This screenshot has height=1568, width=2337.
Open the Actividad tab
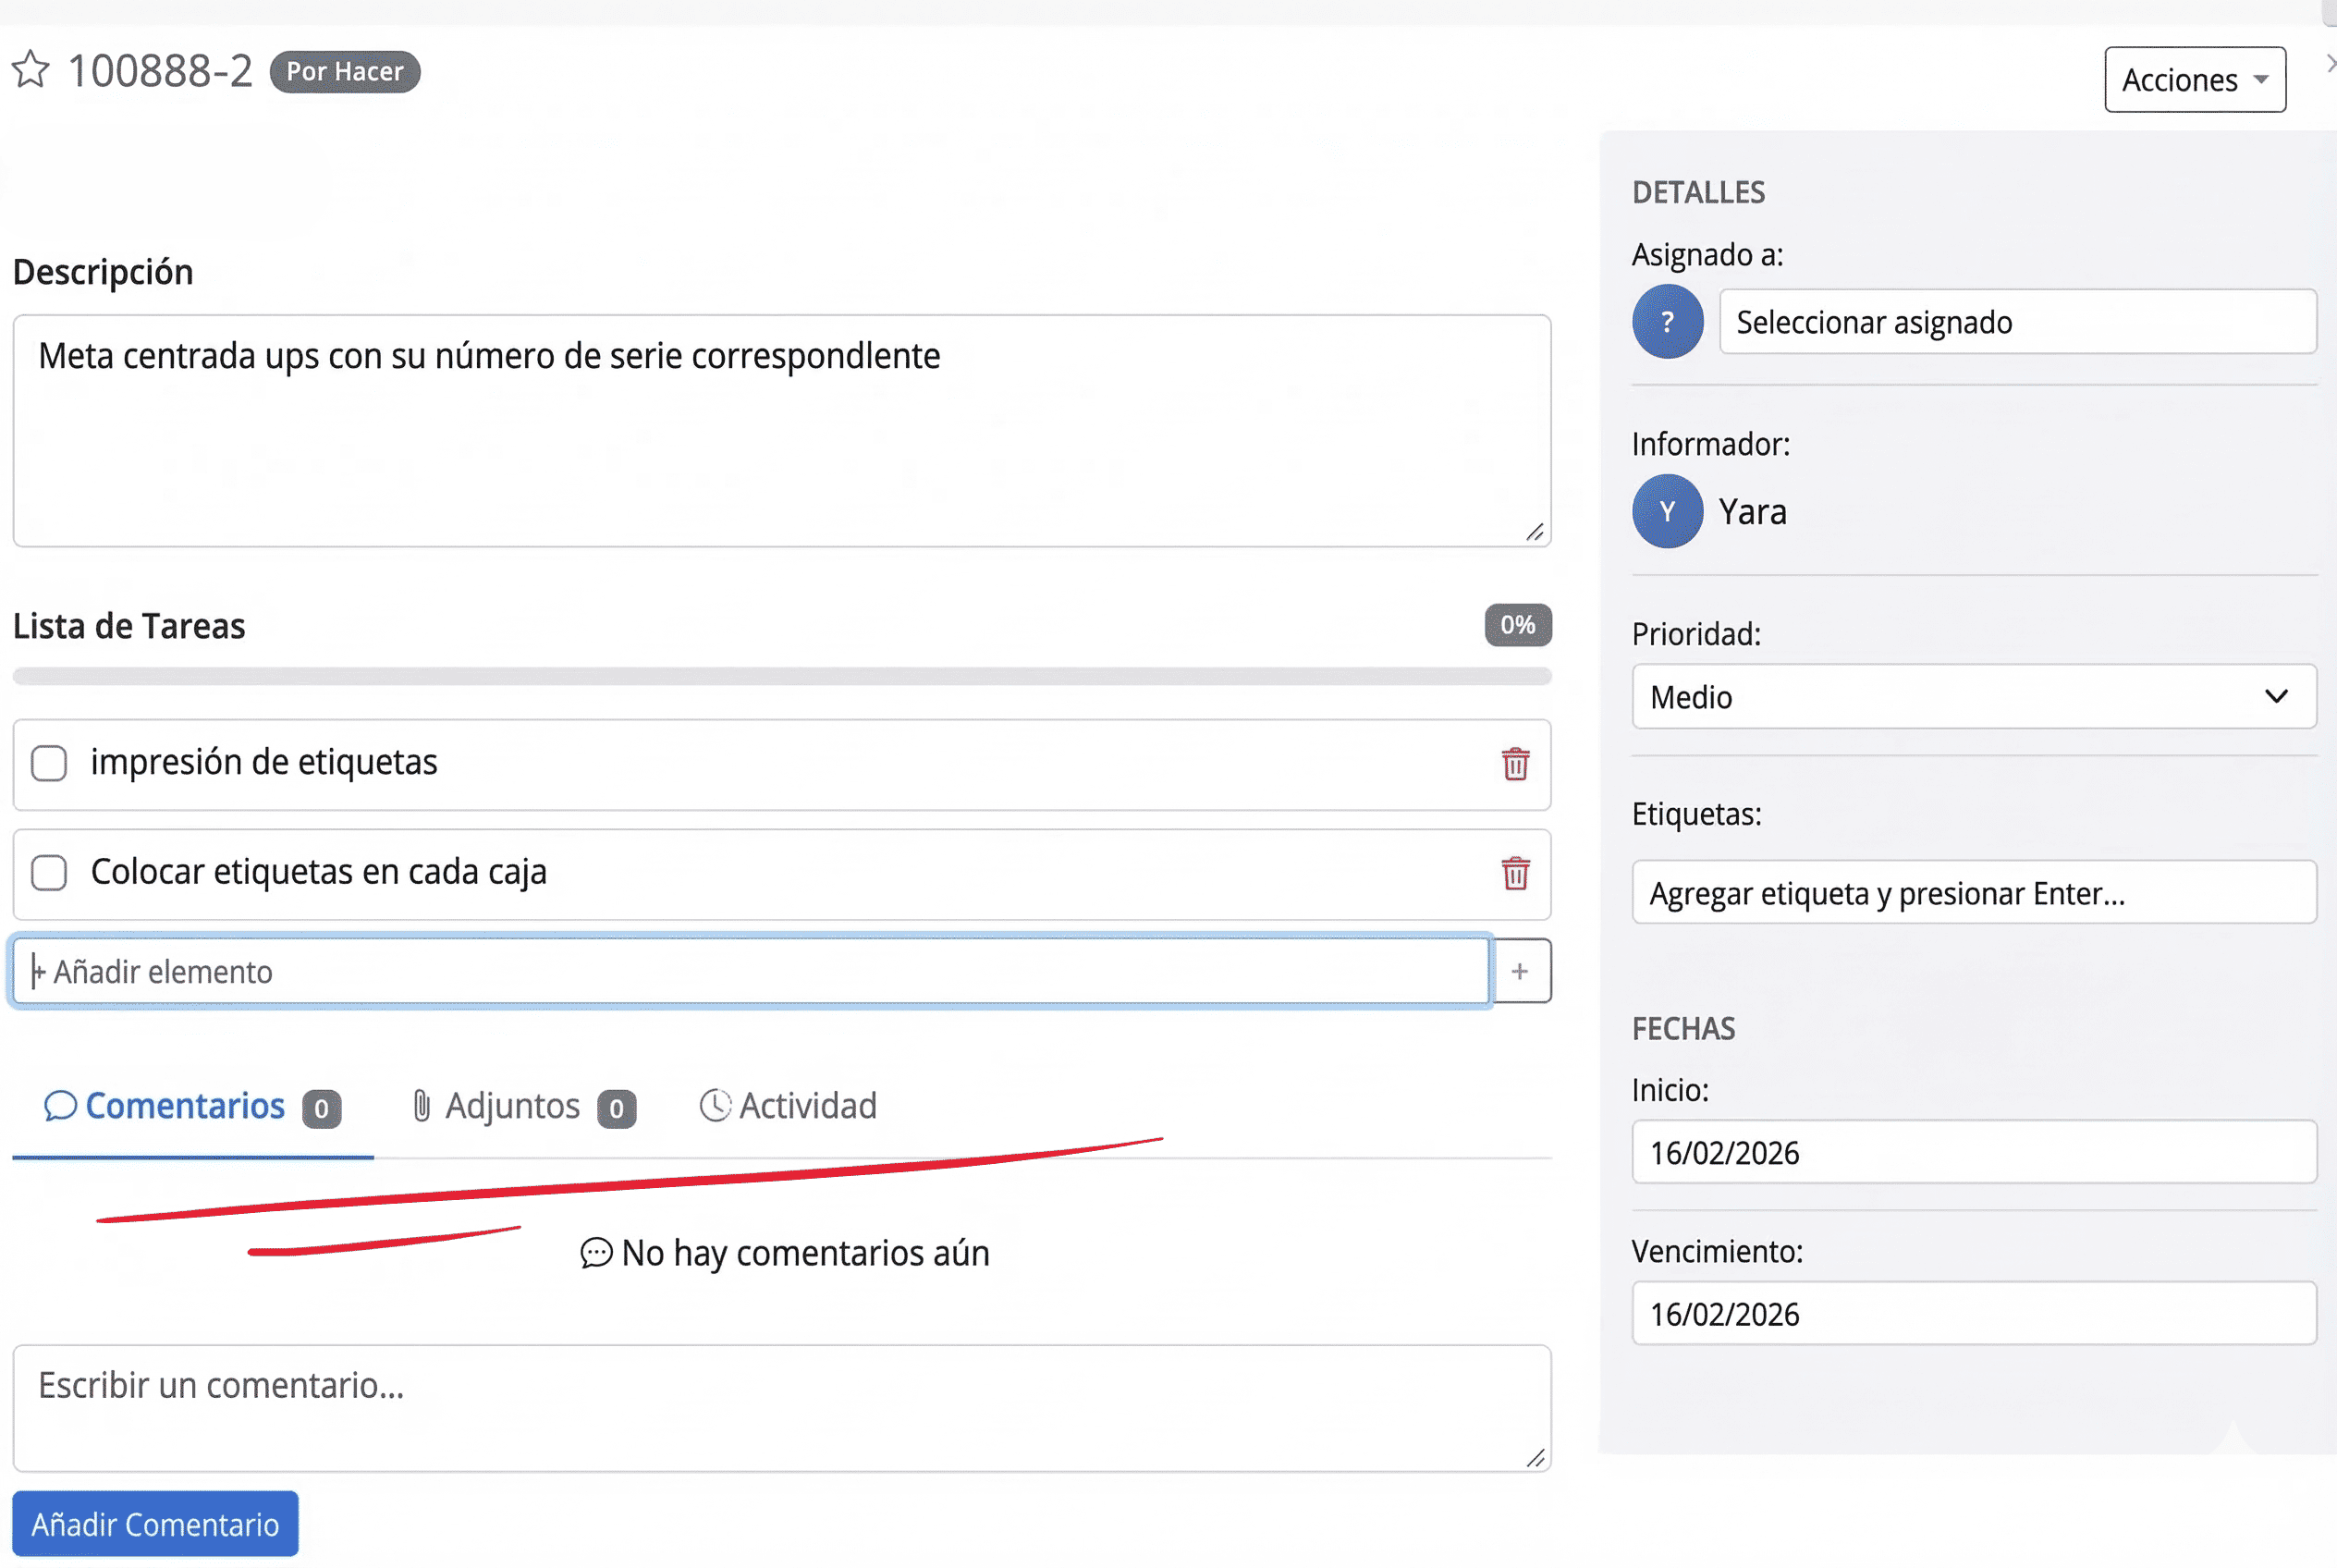[x=788, y=1106]
